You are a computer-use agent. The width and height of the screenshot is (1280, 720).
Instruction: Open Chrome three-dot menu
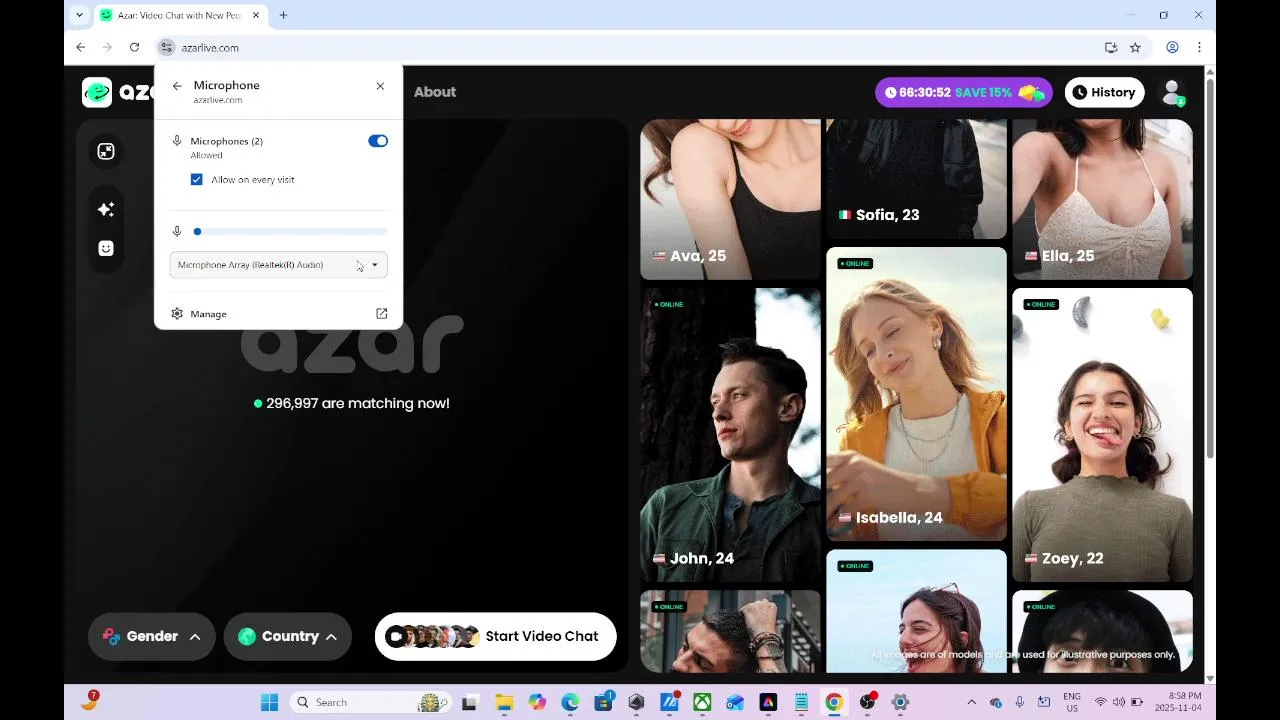pyautogui.click(x=1199, y=47)
